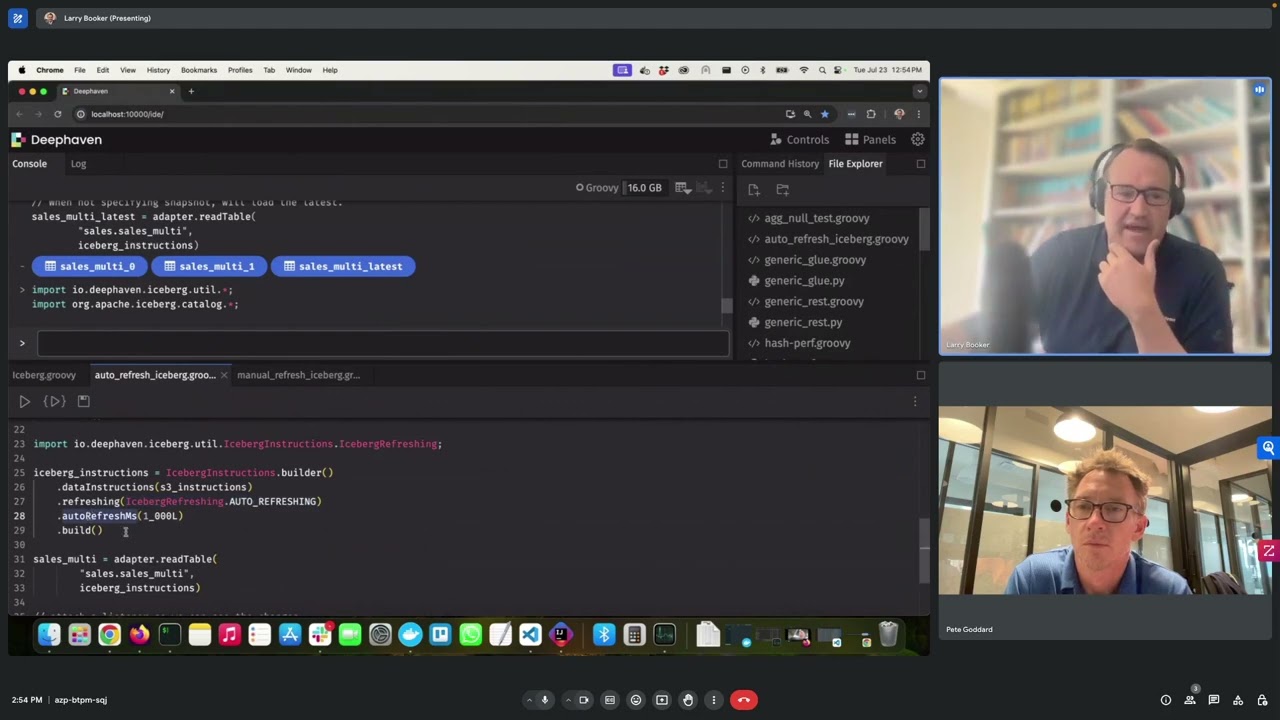Open editor panel overflow menu

coord(914,402)
